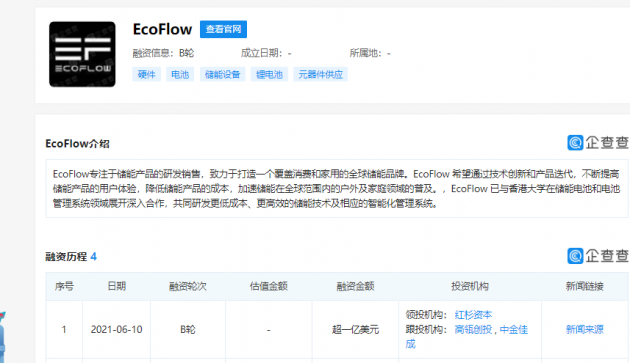Select the 元器件供应 tag

click(x=320, y=74)
